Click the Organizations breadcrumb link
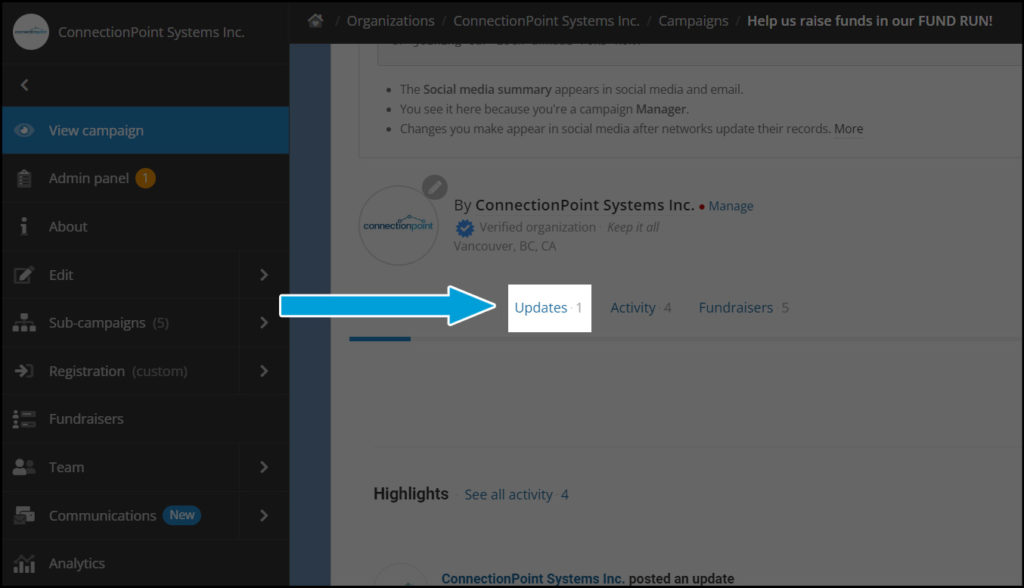The width and height of the screenshot is (1024, 588). point(391,21)
